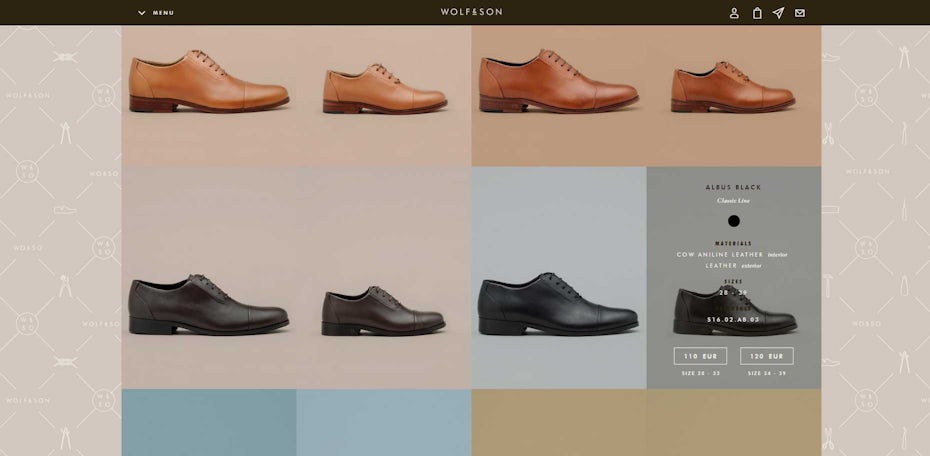The image size is (930, 456).
Task: Open the user account icon
Action: 734,13
